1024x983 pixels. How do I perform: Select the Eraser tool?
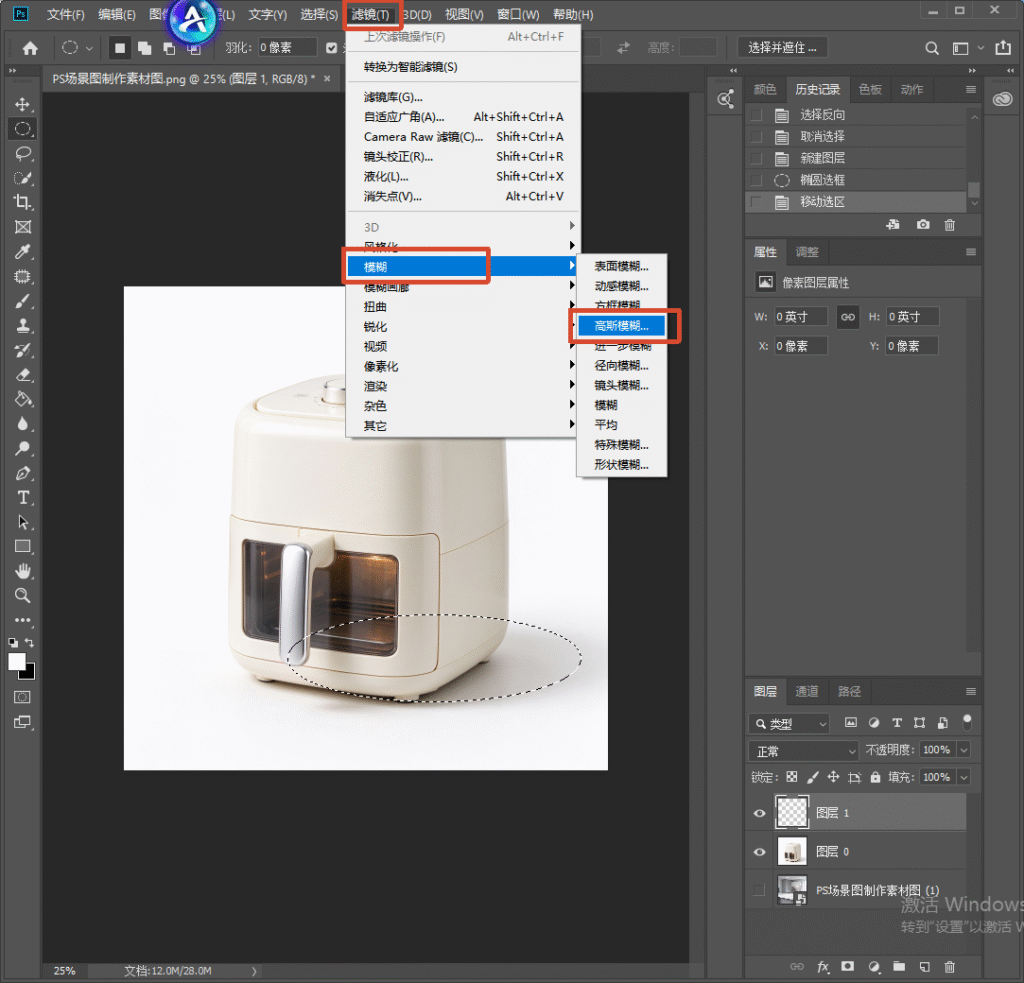coord(23,375)
